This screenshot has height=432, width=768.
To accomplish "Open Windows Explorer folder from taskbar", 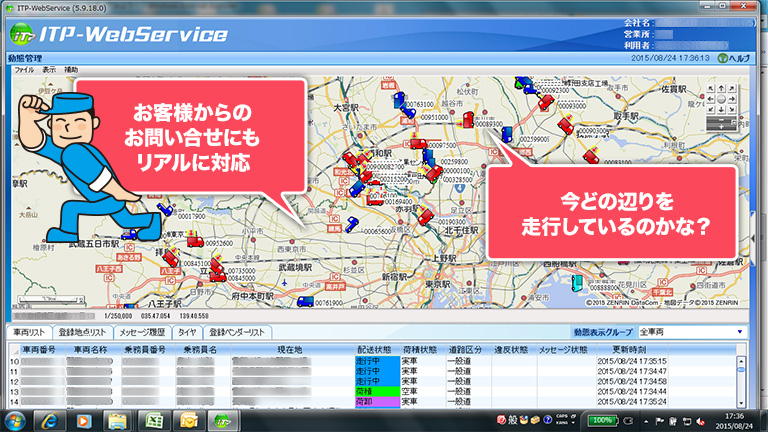I will click(118, 421).
